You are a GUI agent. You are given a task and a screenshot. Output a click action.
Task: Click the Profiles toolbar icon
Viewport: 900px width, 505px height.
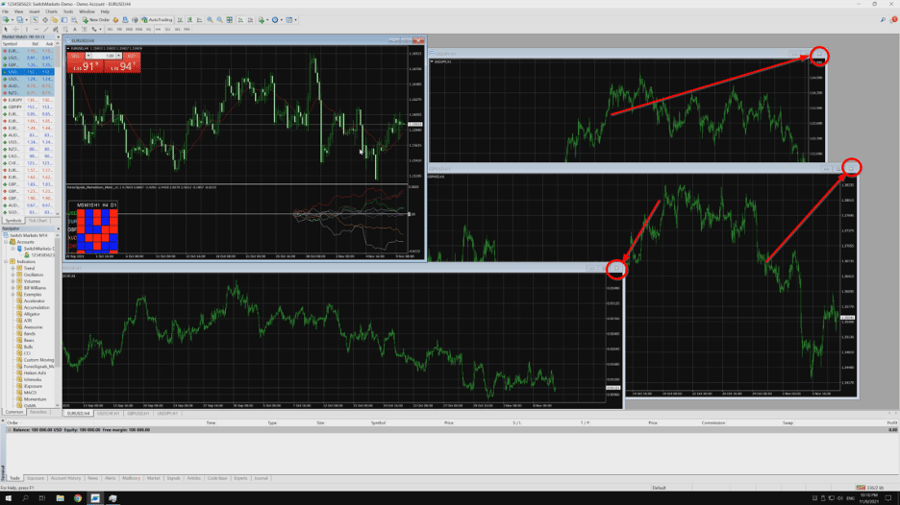tap(20, 20)
